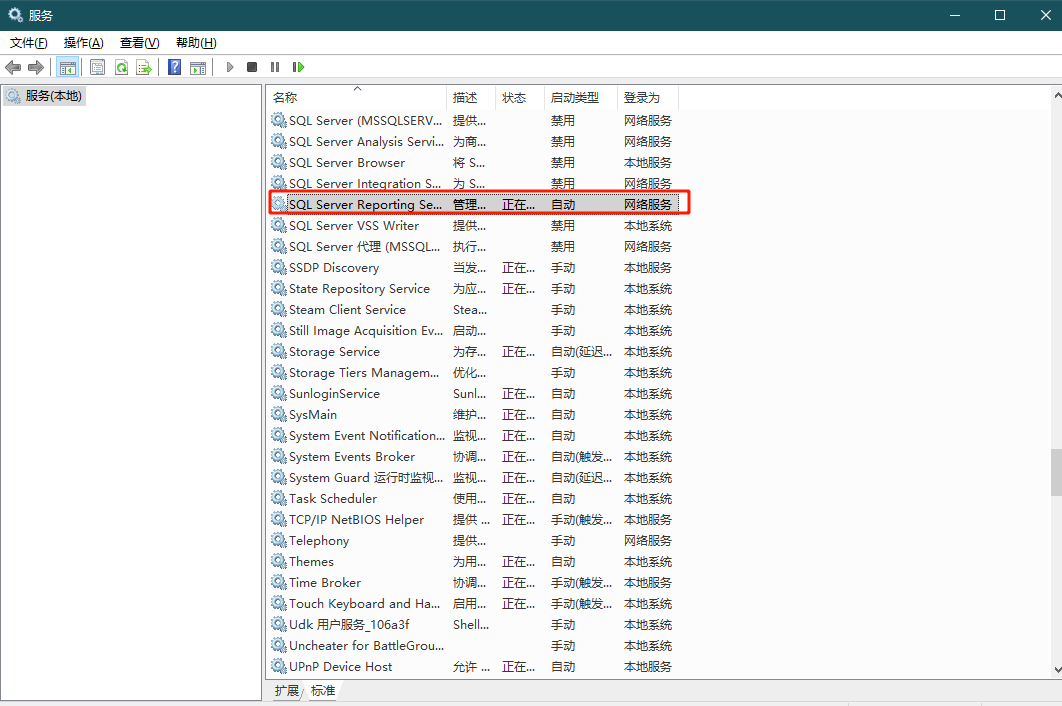Click the Refresh toolbar icon
1062x706 pixels.
click(x=121, y=67)
